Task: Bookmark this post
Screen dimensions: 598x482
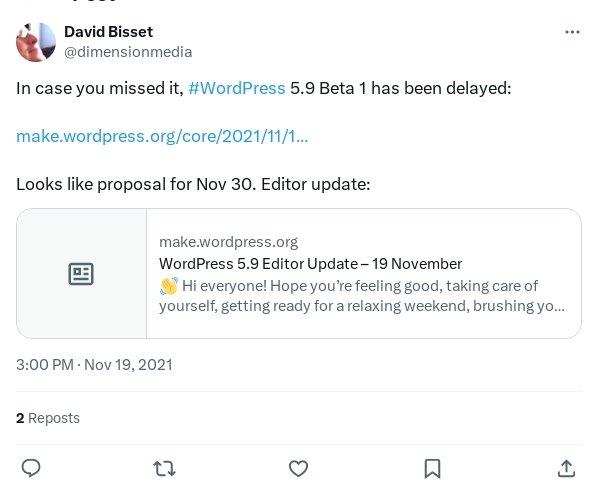Action: (x=432, y=468)
